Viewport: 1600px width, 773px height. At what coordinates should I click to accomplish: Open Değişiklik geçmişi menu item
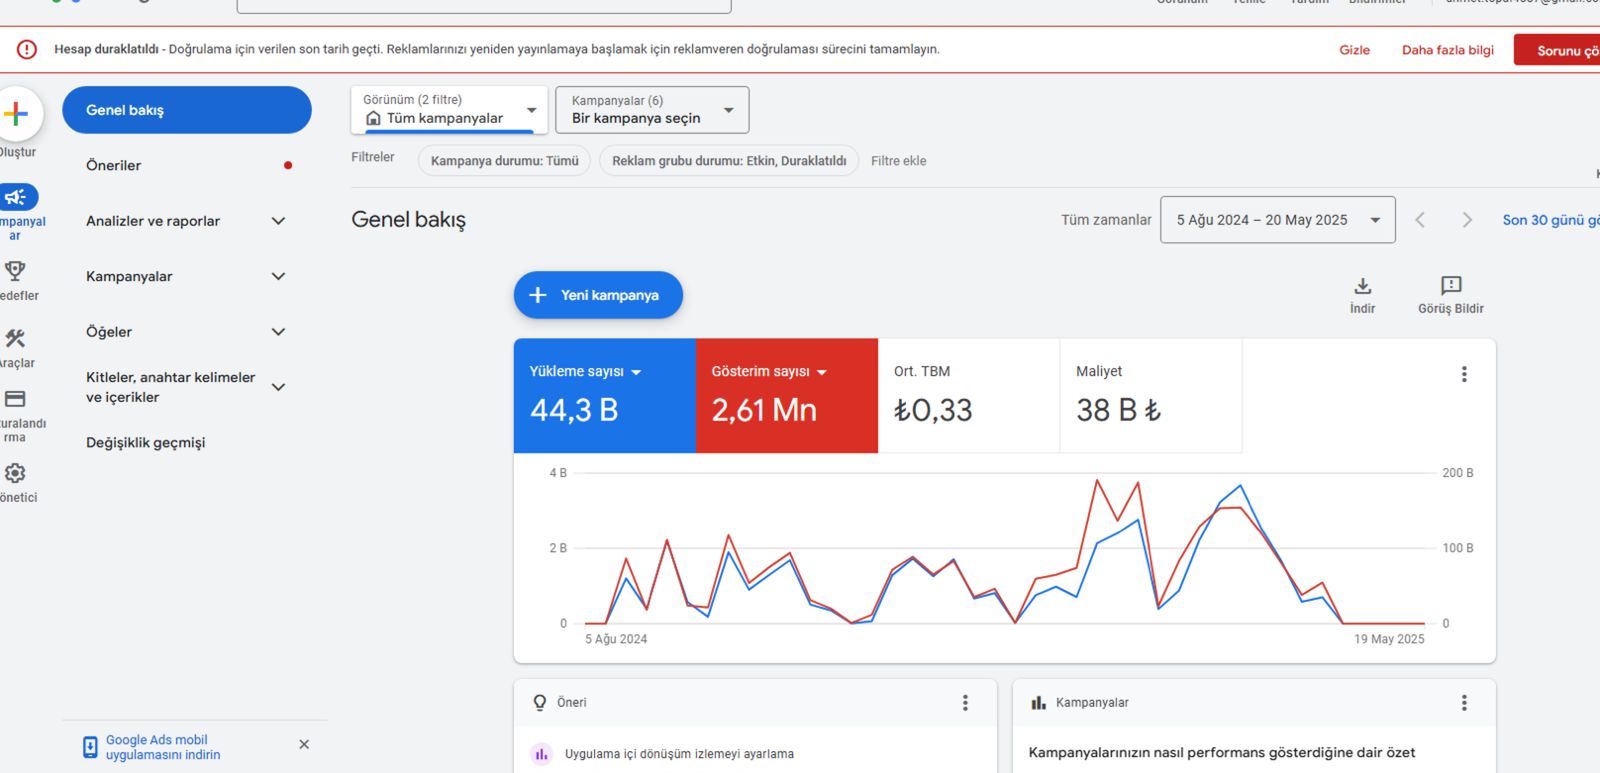(146, 443)
